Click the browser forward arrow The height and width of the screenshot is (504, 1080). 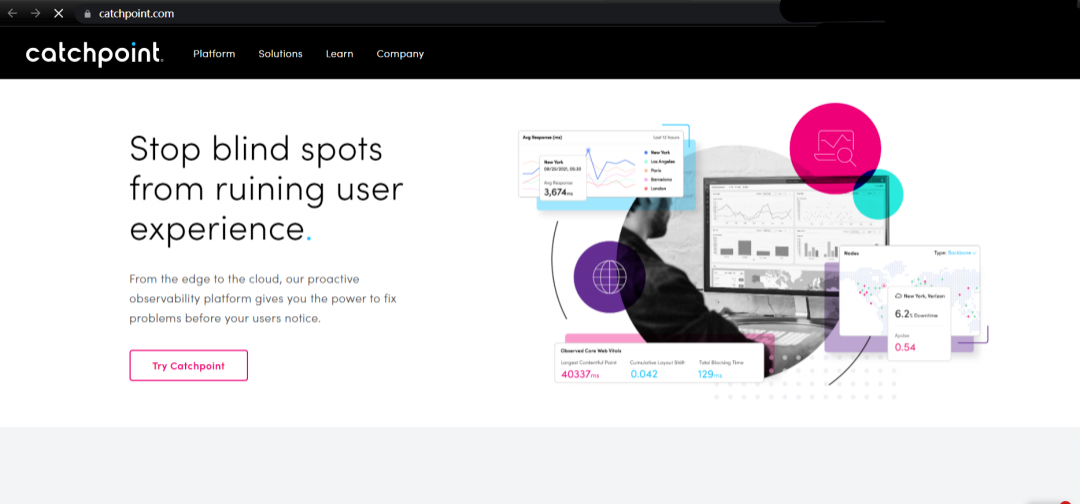click(35, 13)
